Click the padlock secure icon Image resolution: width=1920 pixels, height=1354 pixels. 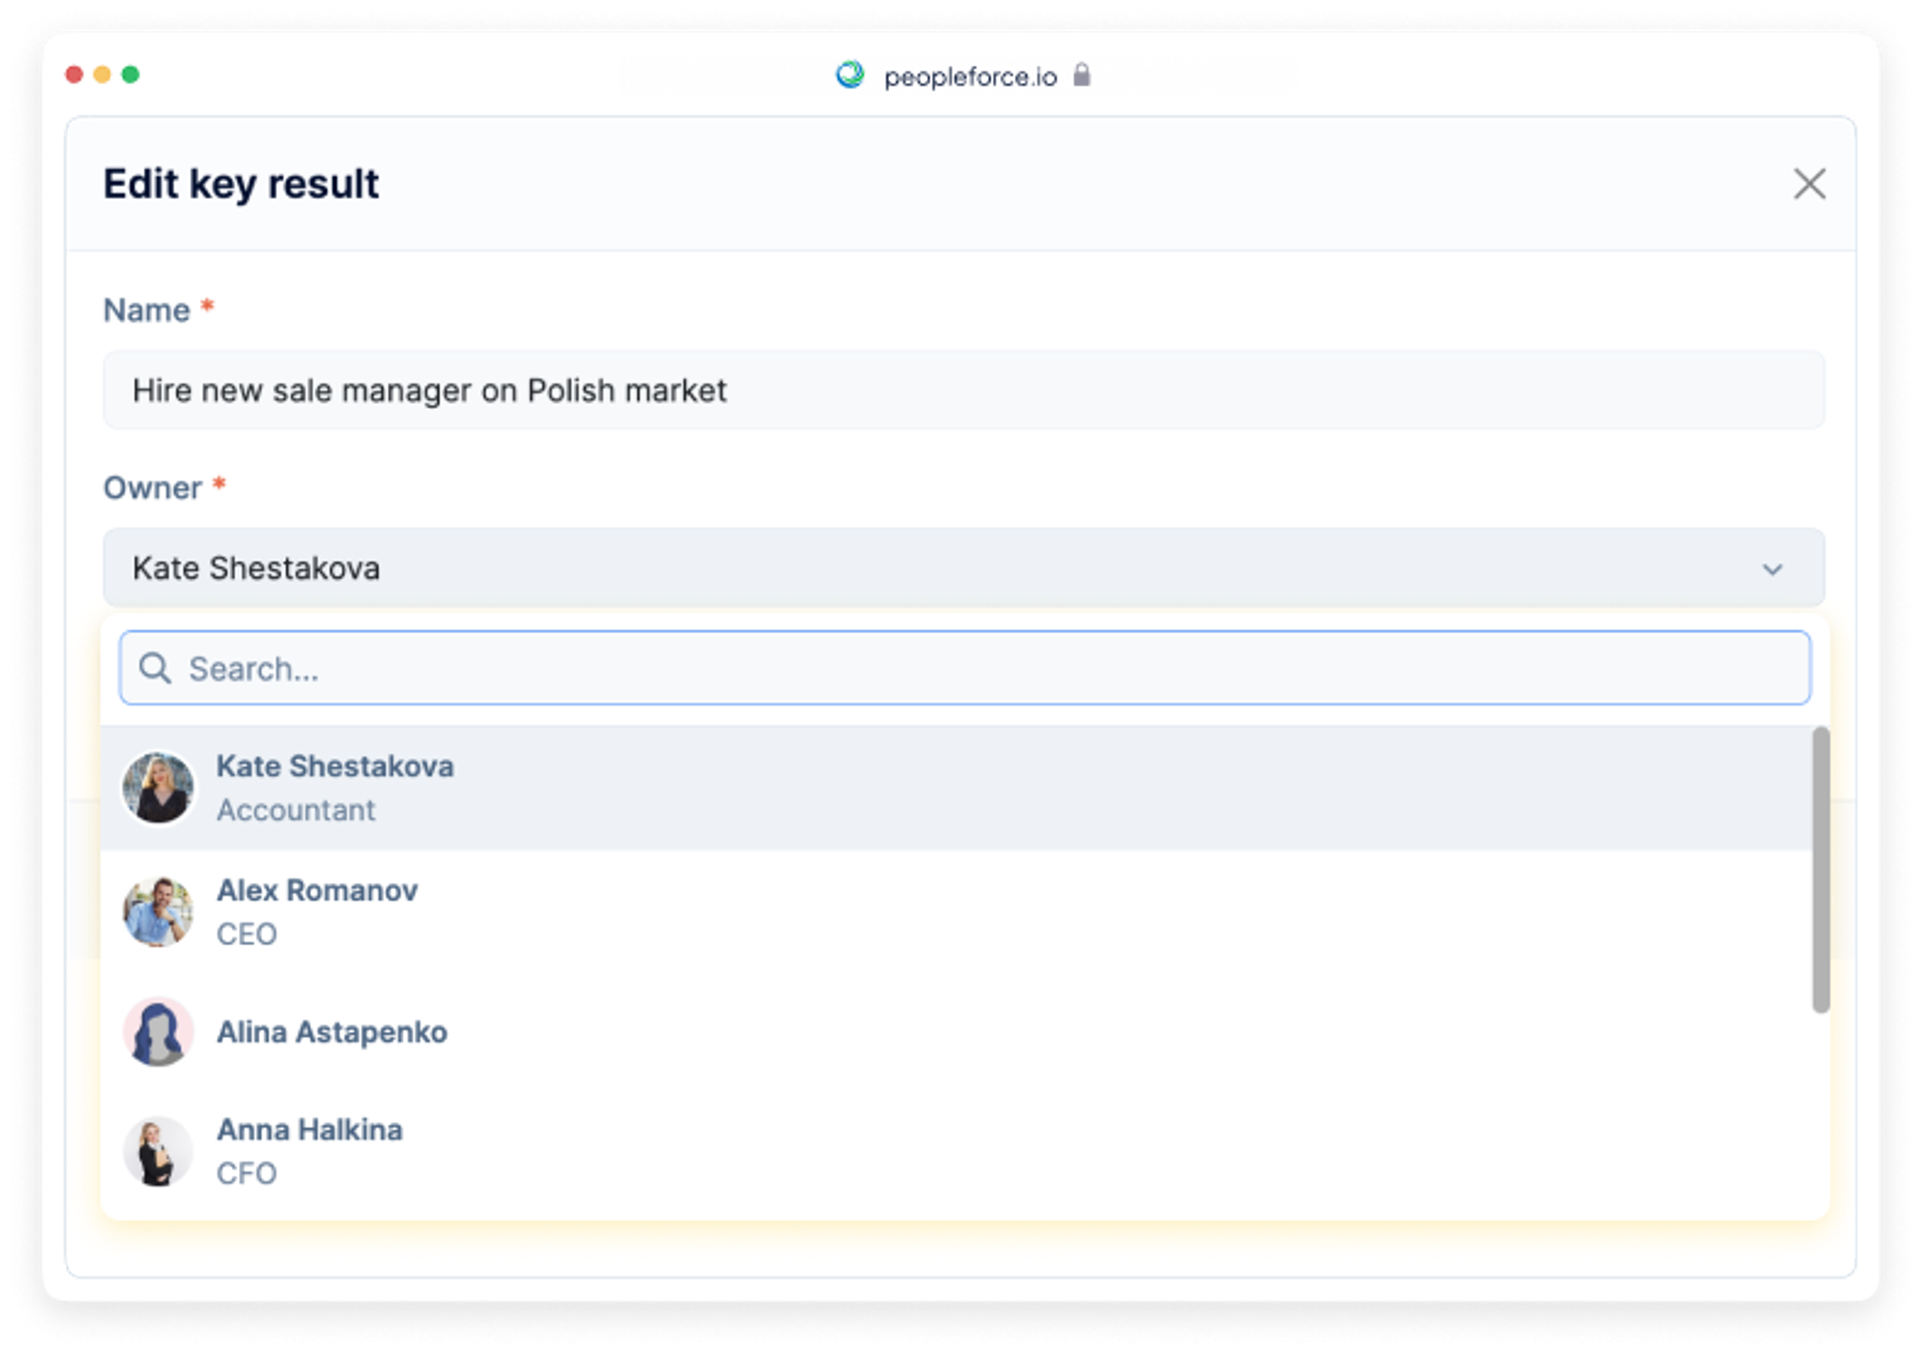click(x=1081, y=75)
